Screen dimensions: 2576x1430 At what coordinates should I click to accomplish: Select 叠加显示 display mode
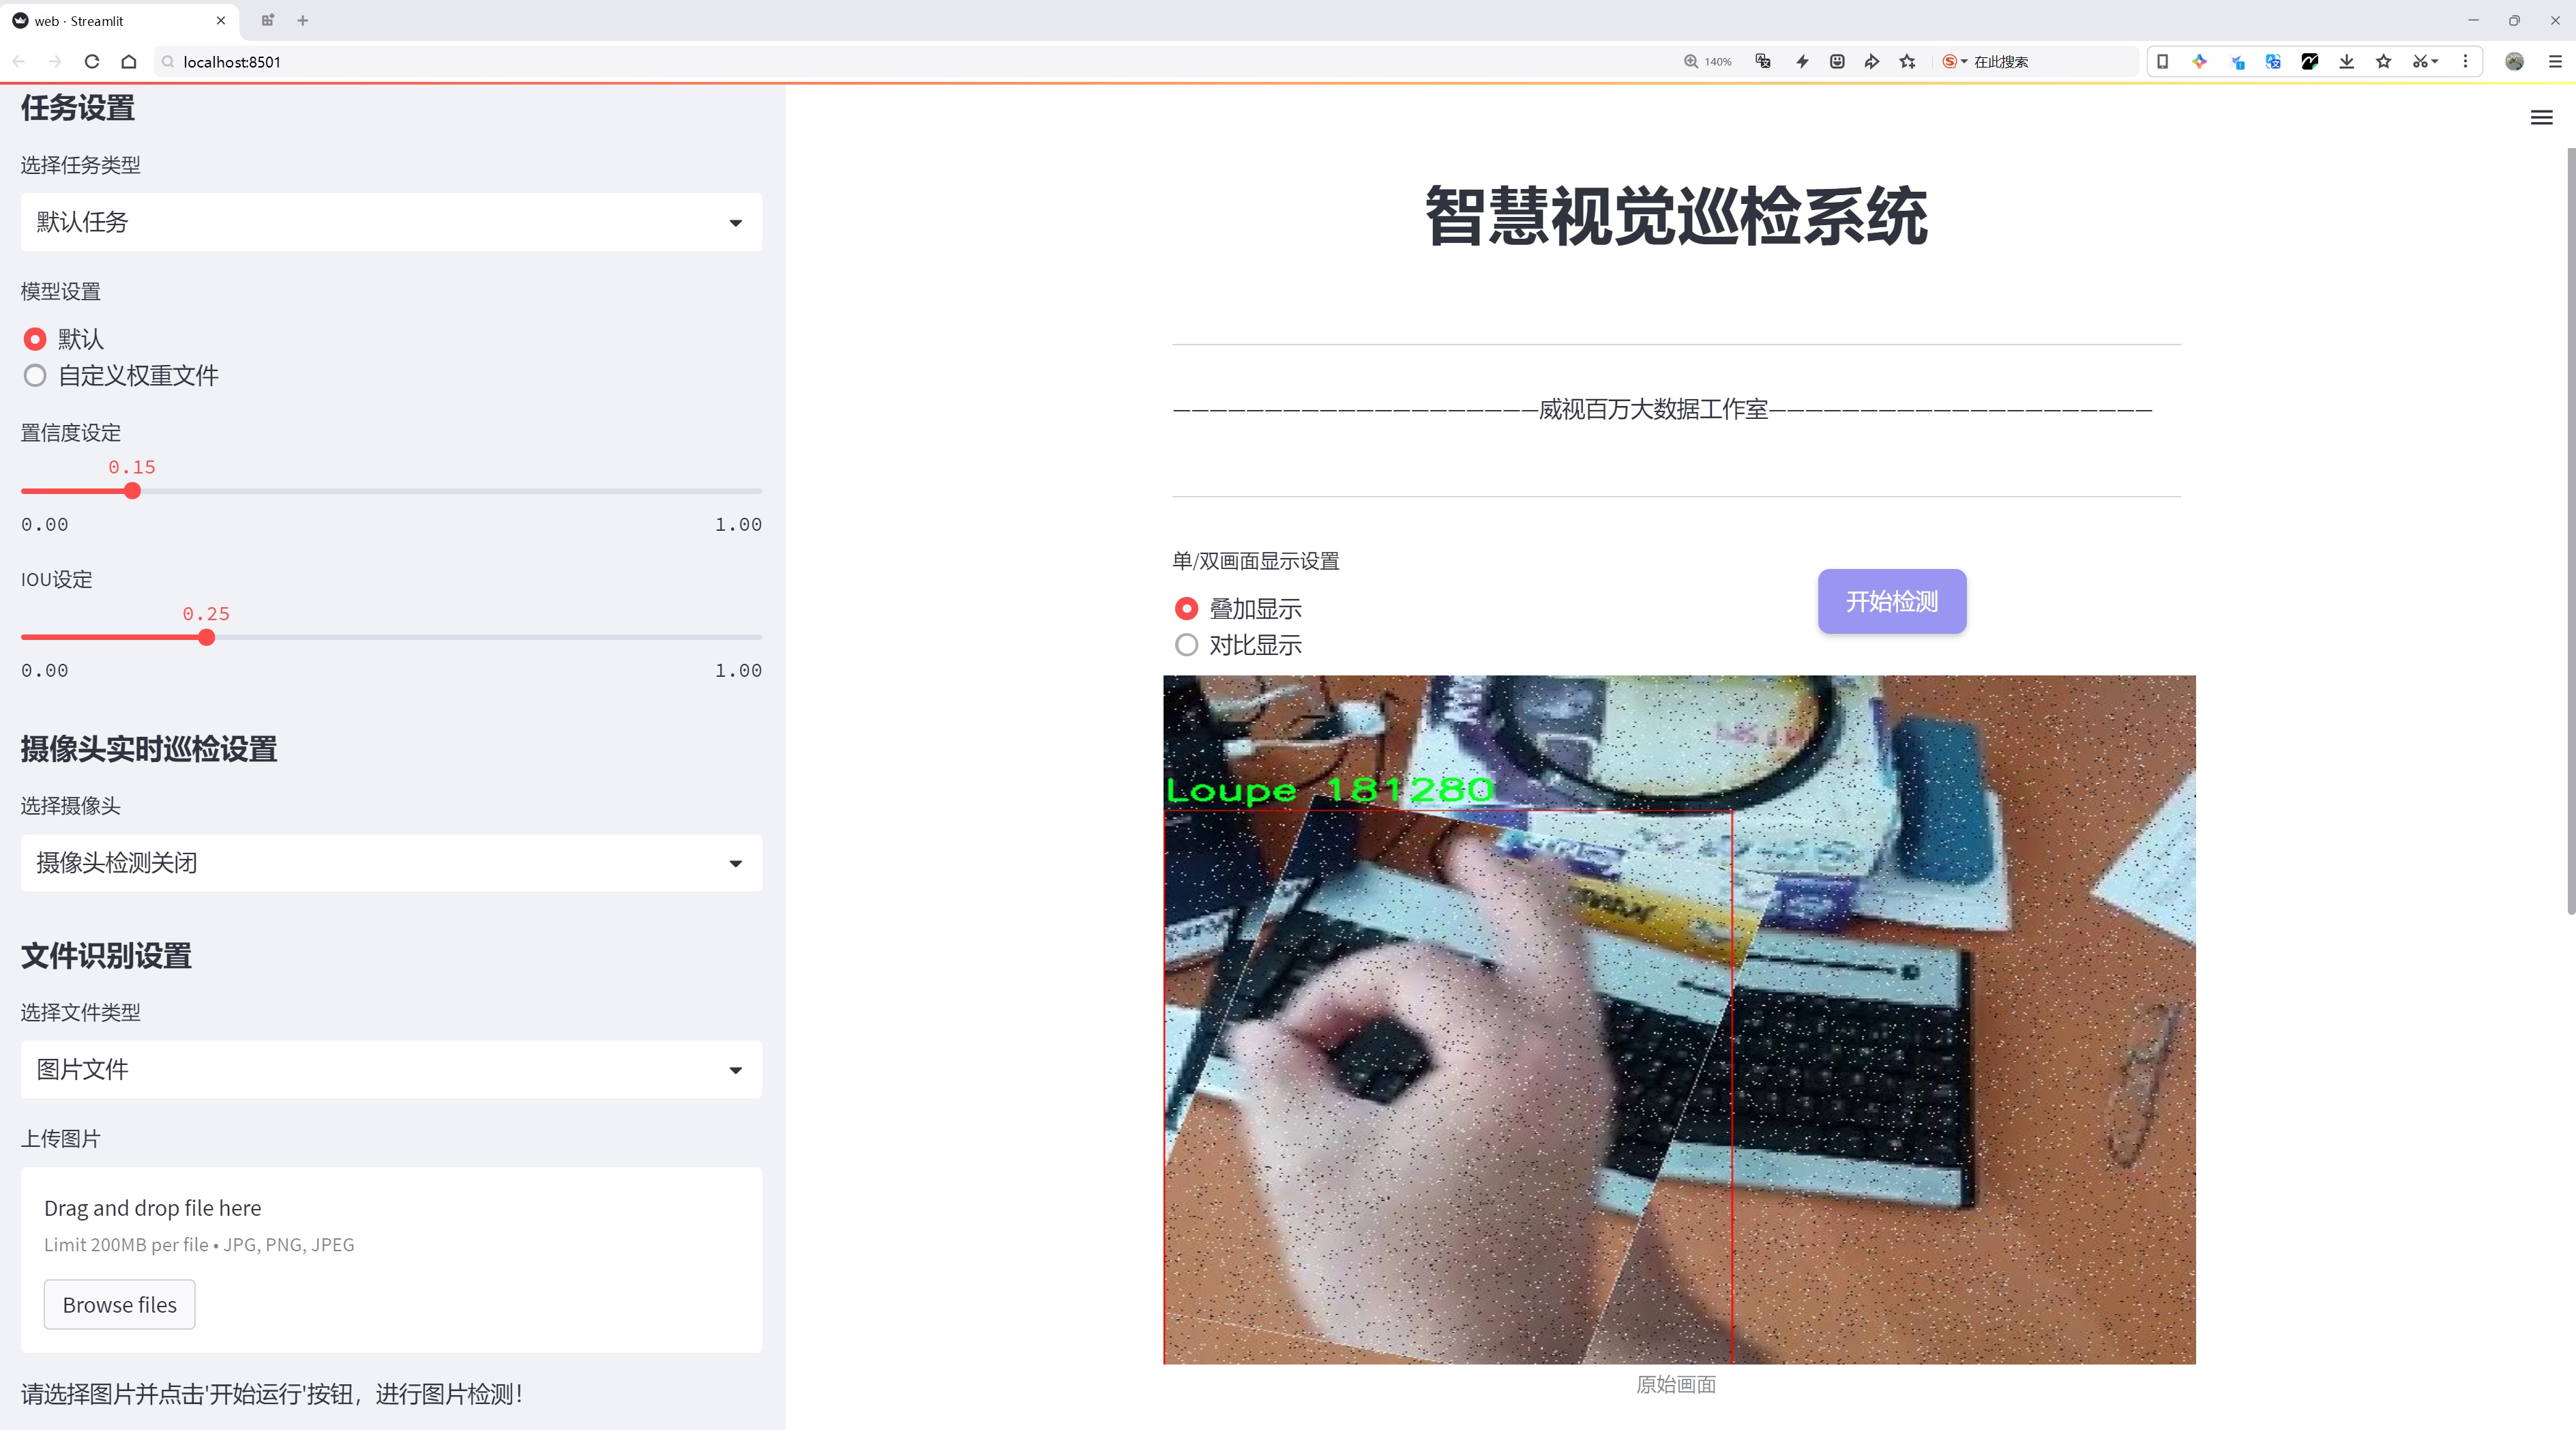pyautogui.click(x=1238, y=608)
